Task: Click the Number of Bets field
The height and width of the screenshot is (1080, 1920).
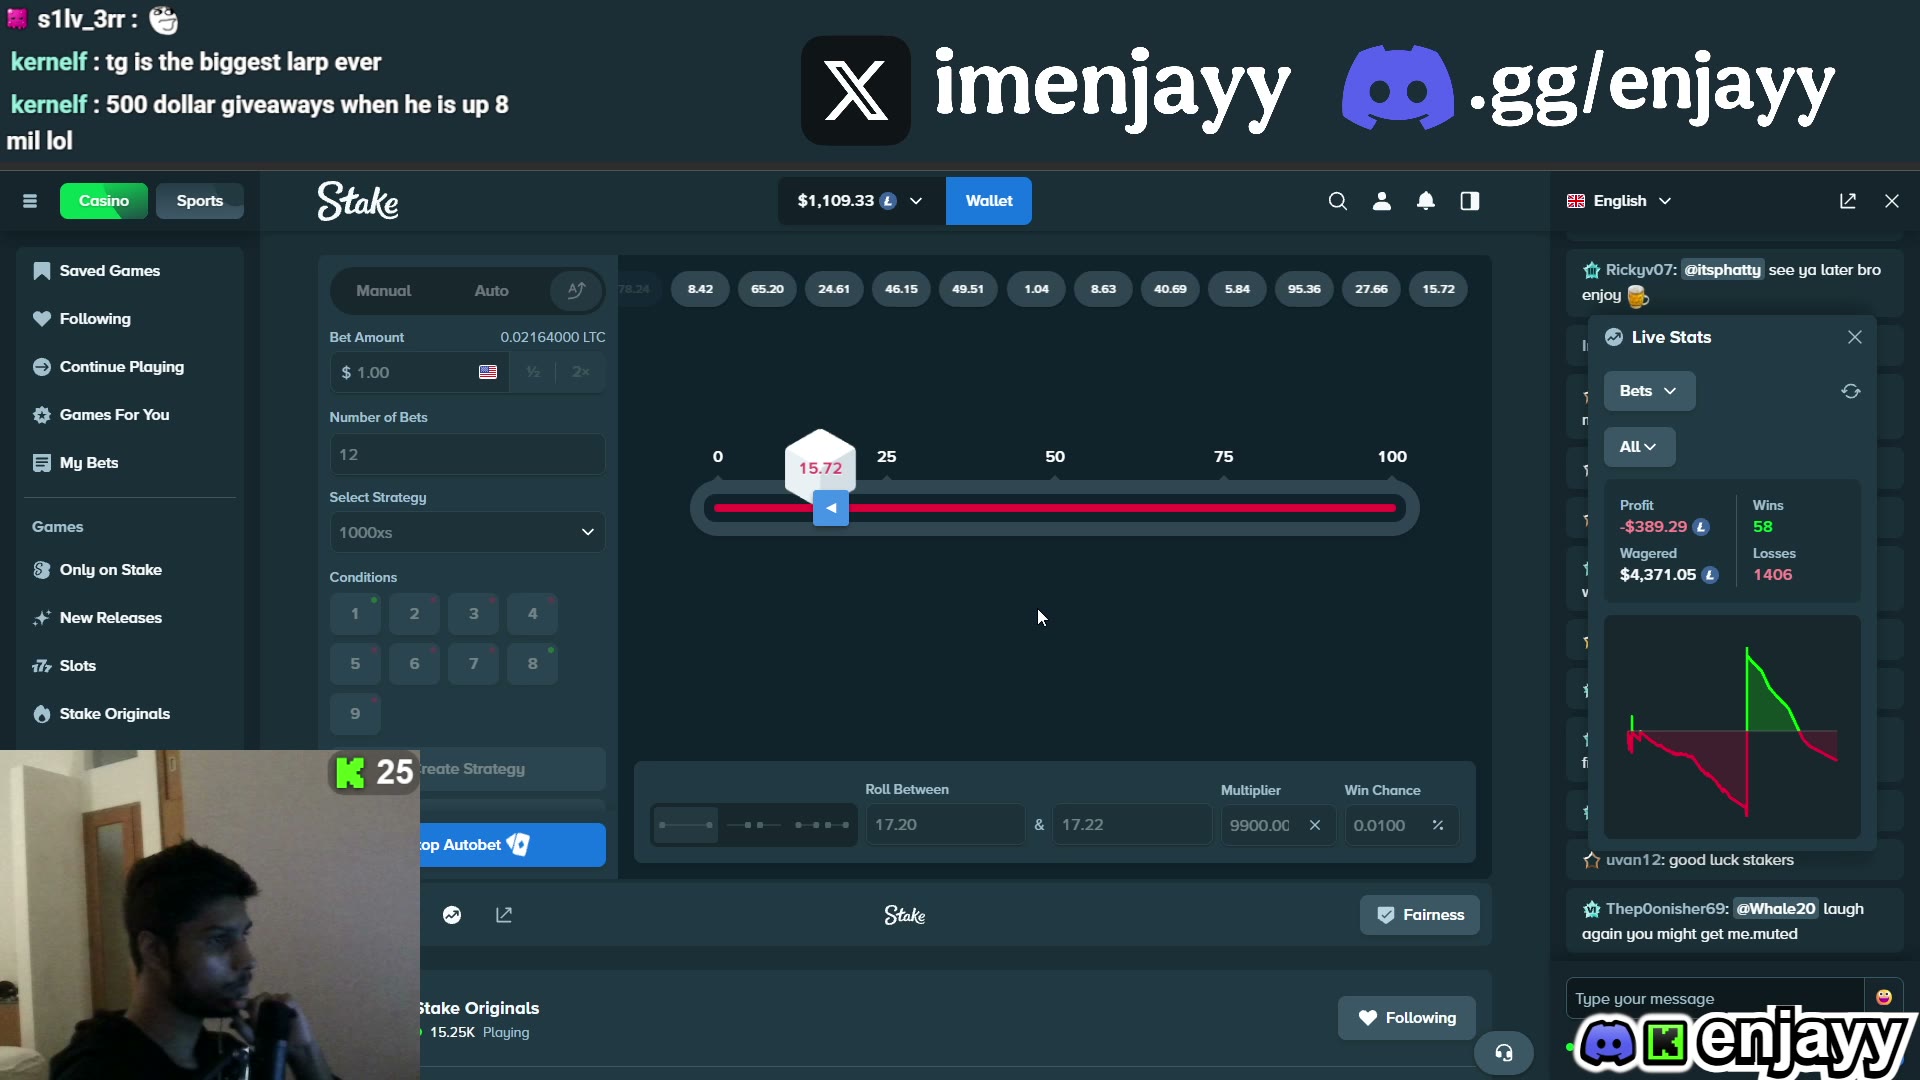Action: coord(467,454)
